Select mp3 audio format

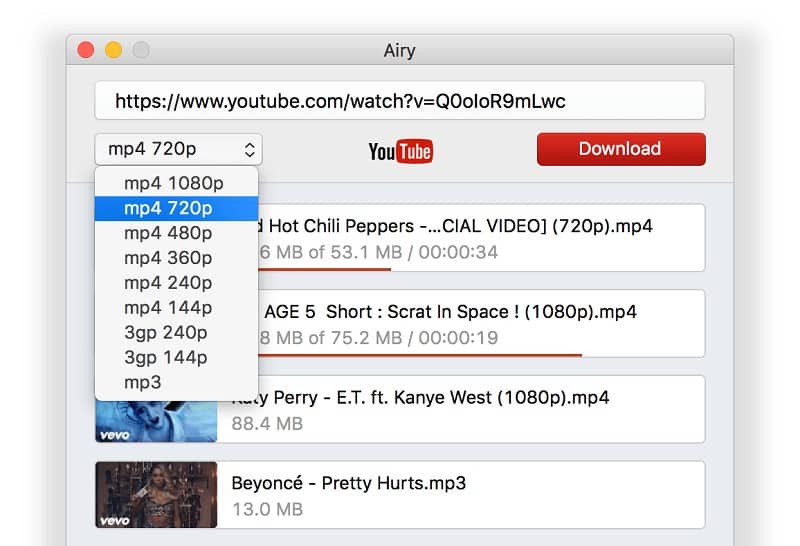(x=143, y=382)
